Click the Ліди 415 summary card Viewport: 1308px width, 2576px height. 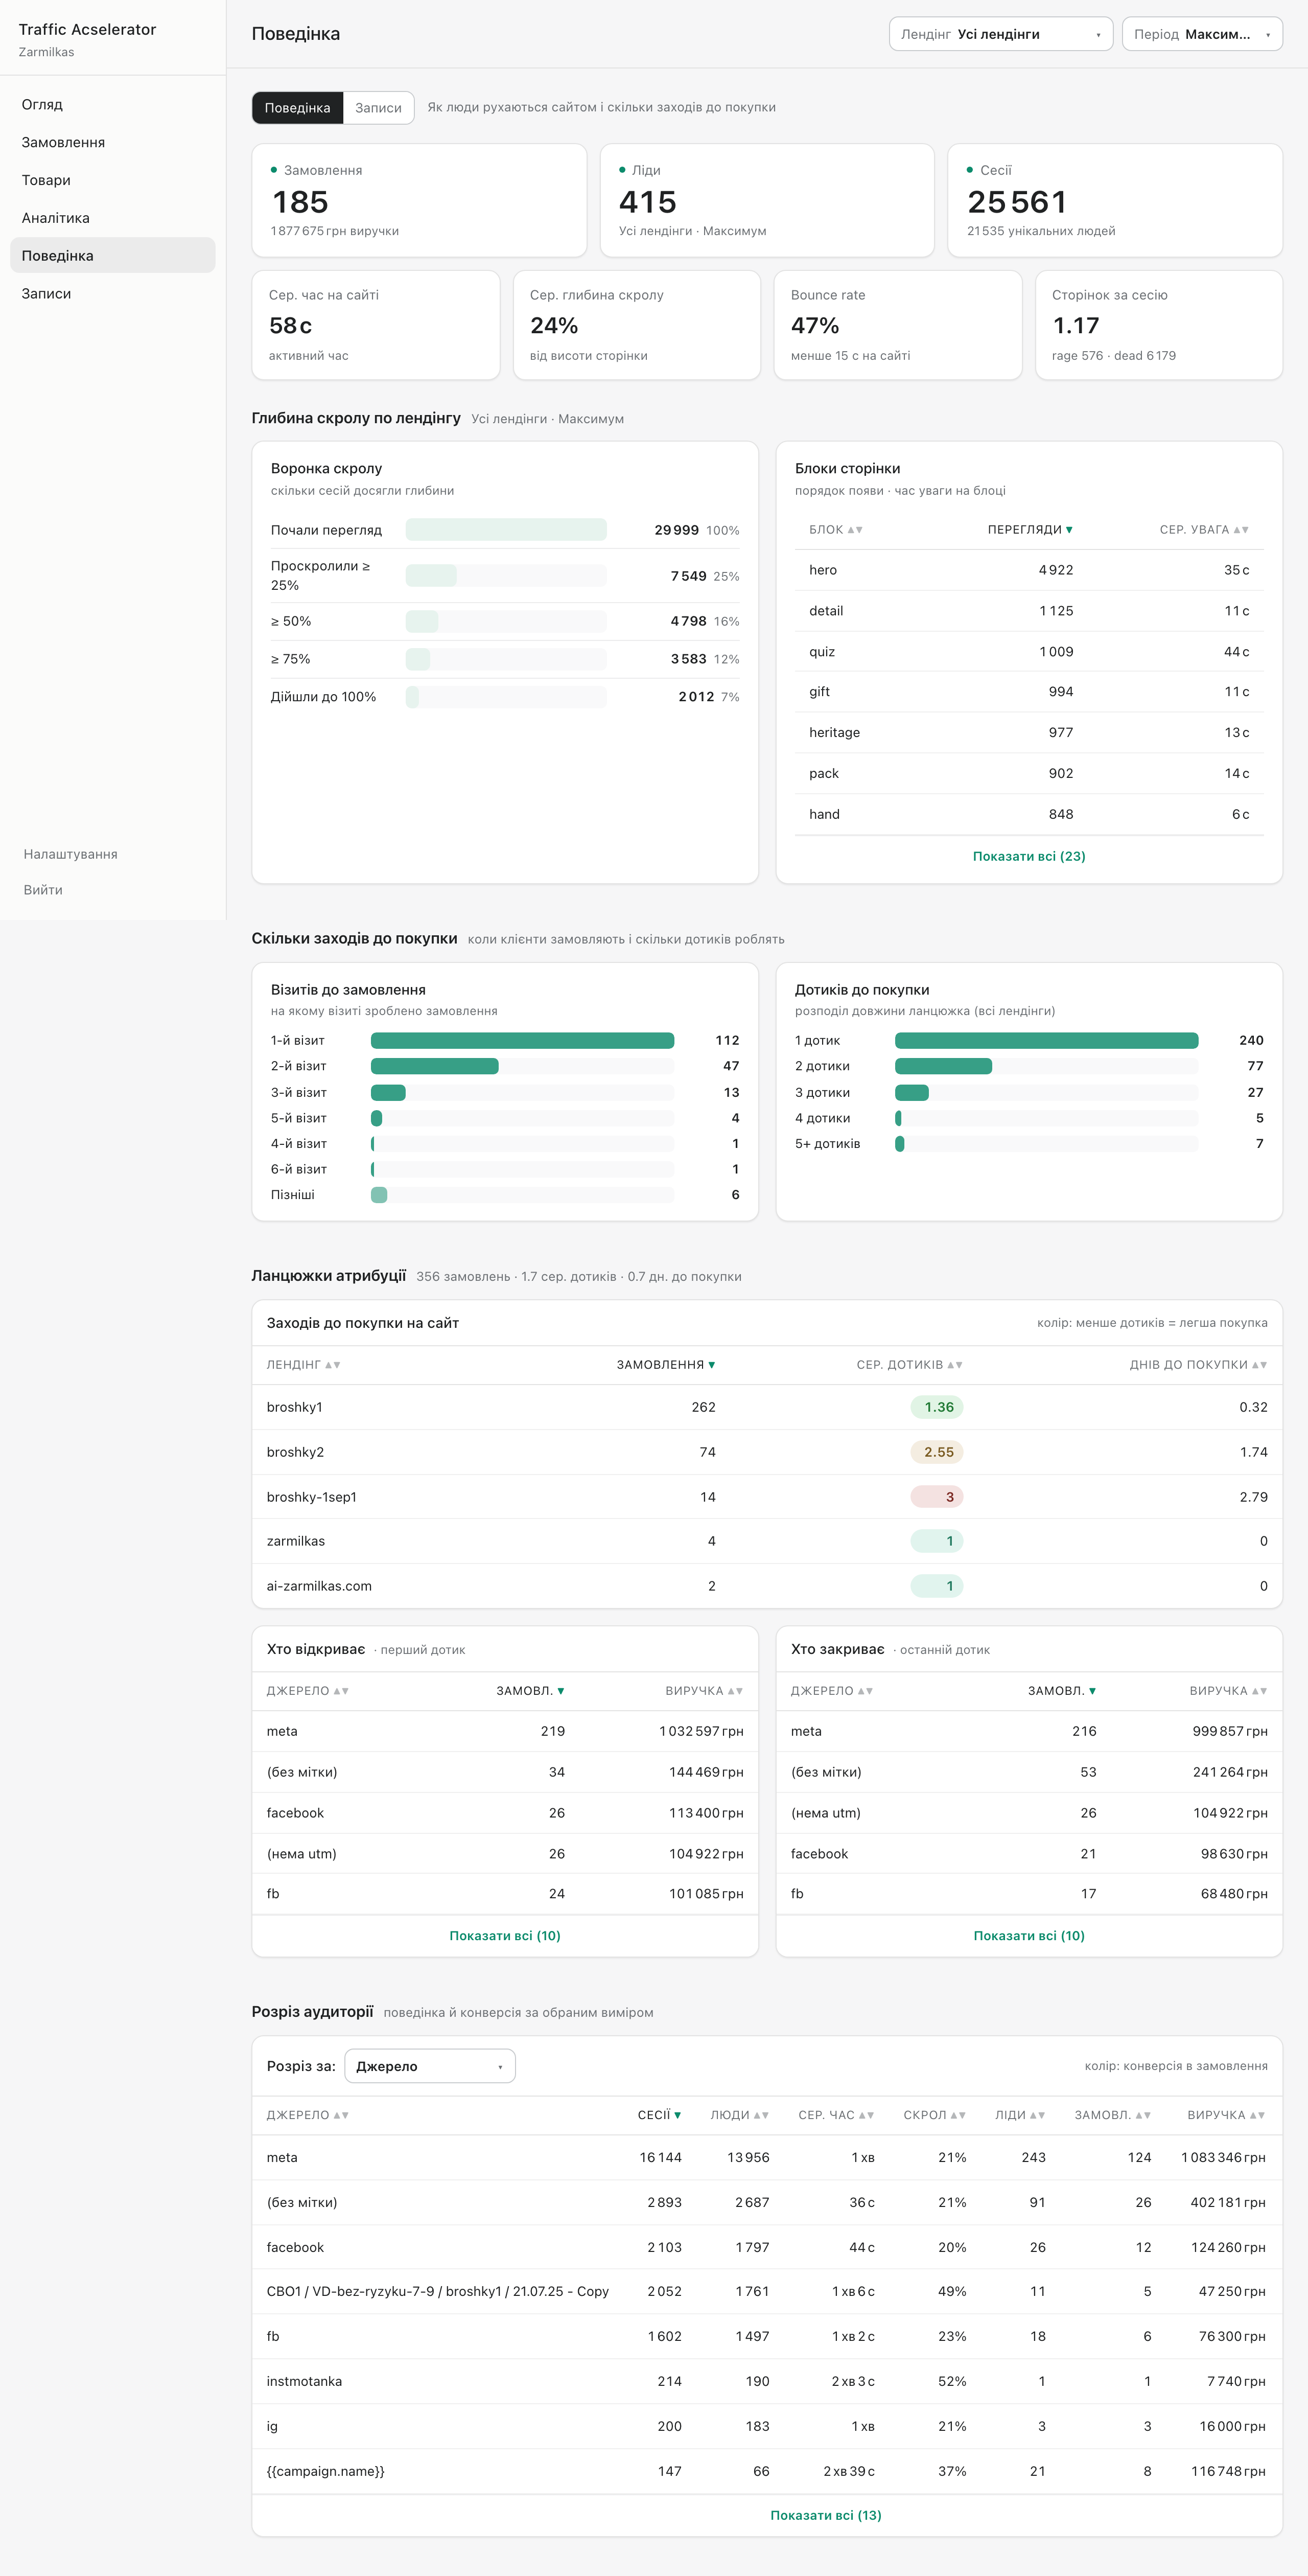[x=767, y=200]
